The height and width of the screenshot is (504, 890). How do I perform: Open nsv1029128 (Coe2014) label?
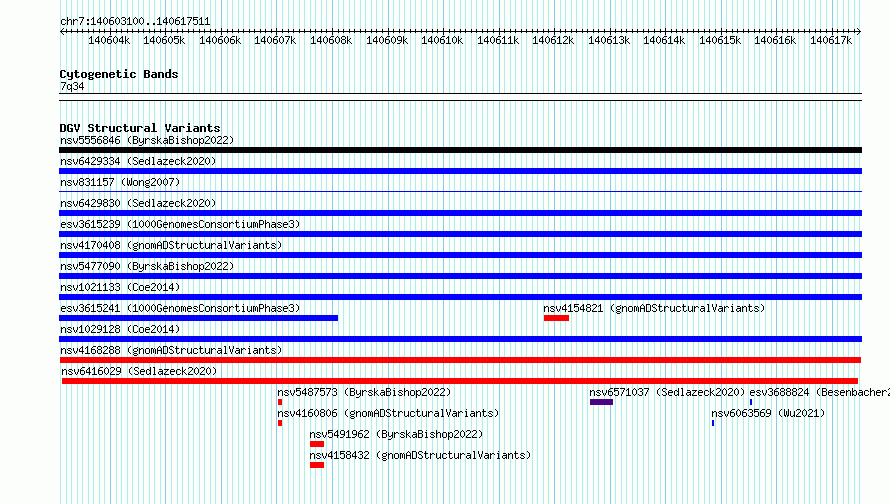click(x=120, y=329)
